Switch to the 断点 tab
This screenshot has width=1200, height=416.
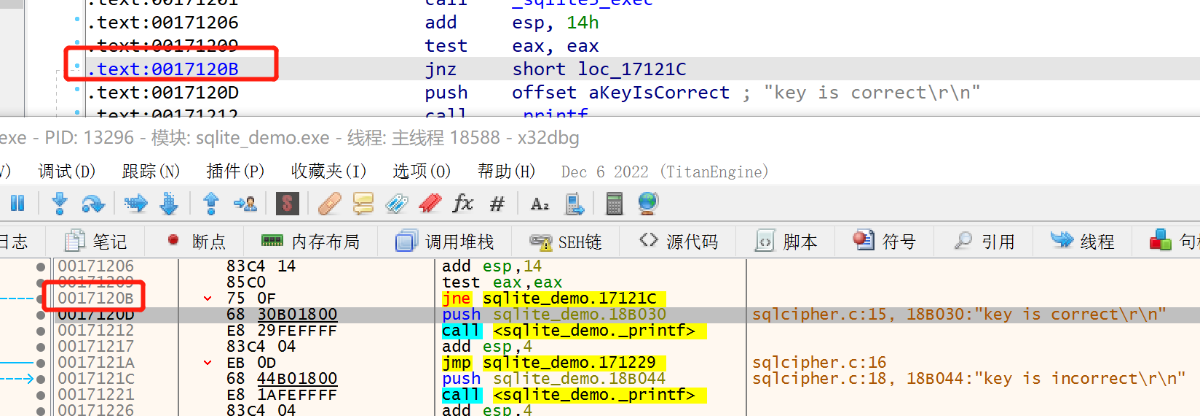pos(197,241)
